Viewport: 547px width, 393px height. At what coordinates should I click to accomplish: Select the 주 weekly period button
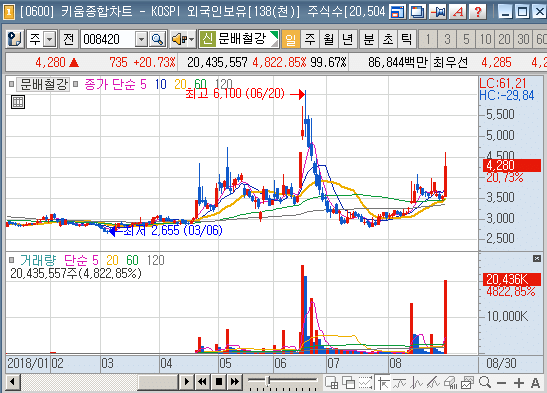click(310, 39)
